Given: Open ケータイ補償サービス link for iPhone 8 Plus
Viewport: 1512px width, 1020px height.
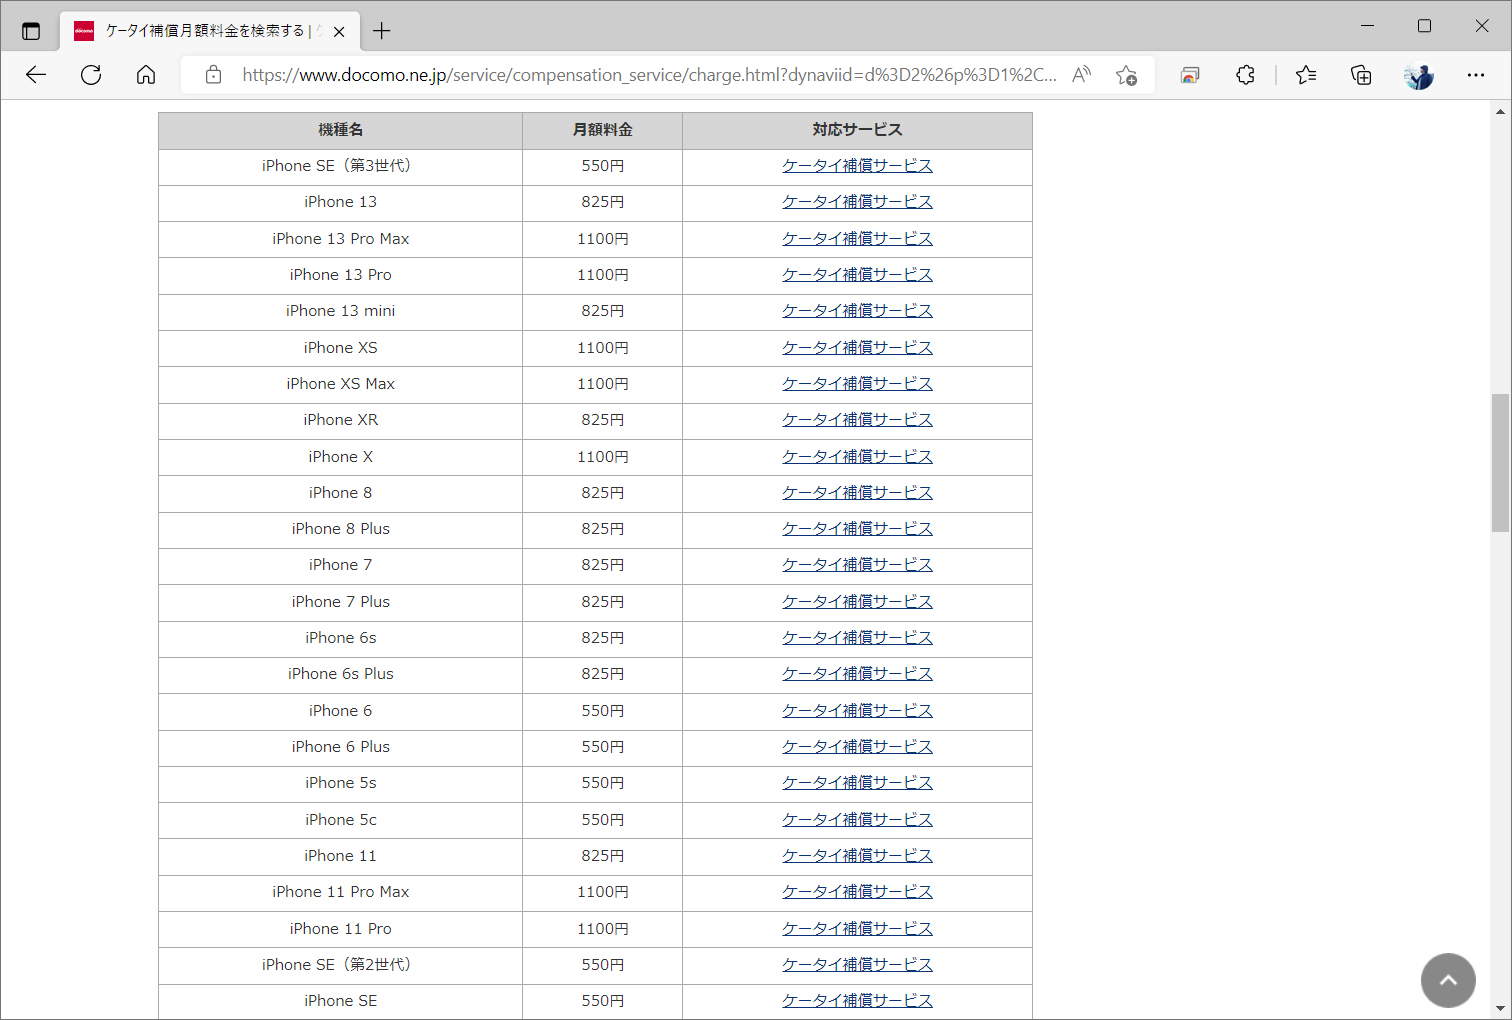Looking at the screenshot, I should (x=857, y=529).
